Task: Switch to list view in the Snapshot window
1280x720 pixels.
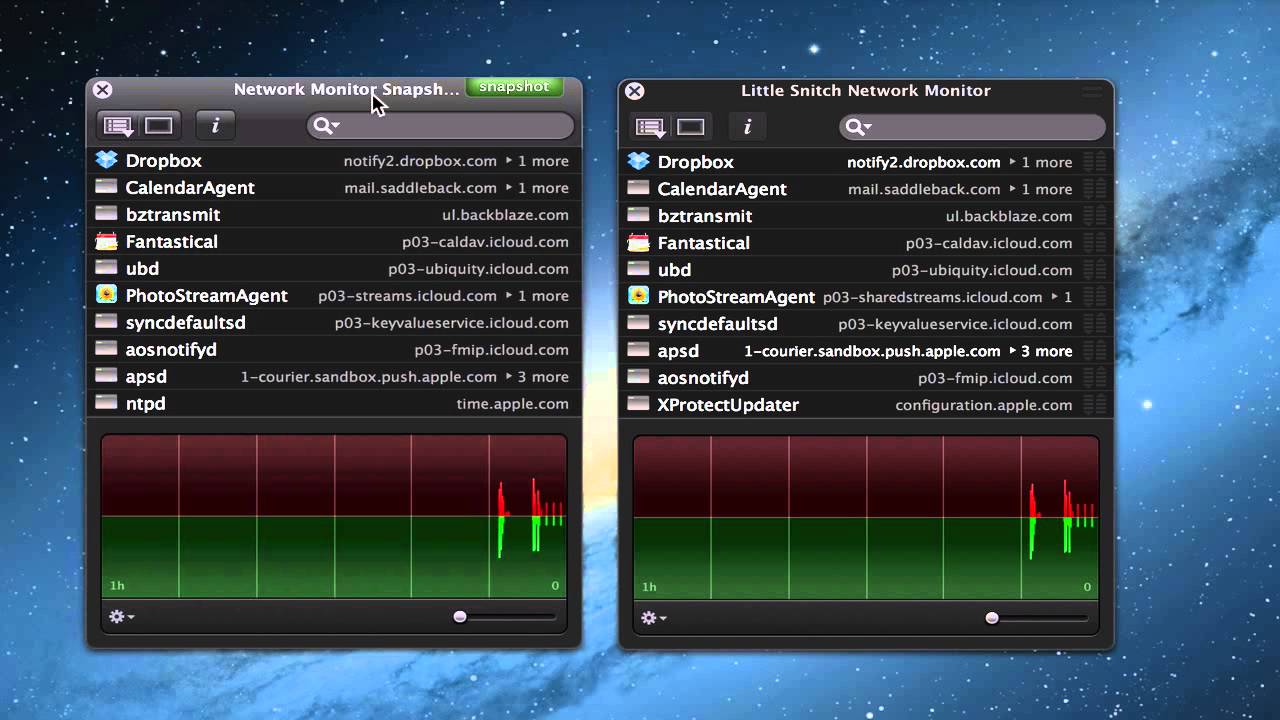Action: (119, 125)
